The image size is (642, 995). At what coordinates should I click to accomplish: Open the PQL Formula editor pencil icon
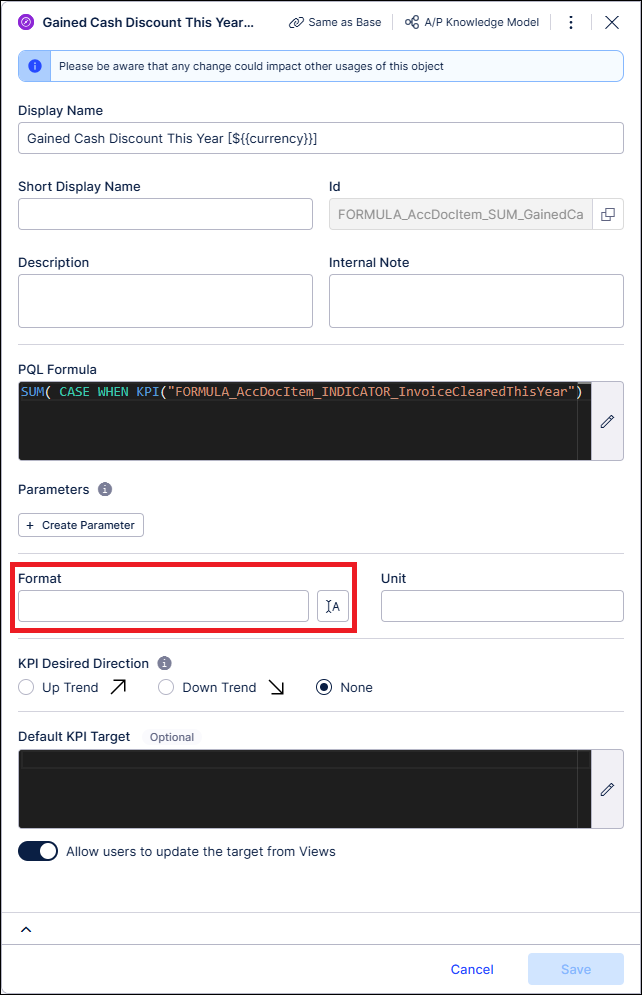click(607, 421)
